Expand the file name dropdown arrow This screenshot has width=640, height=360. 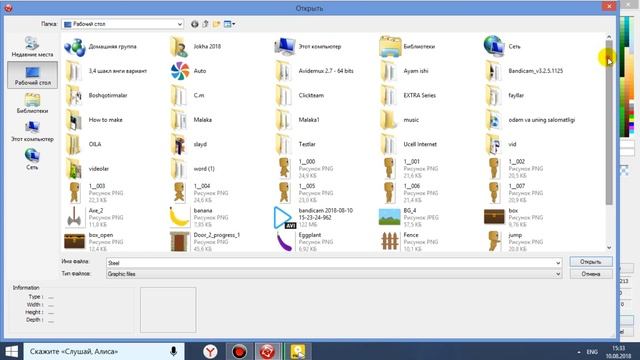coord(558,263)
